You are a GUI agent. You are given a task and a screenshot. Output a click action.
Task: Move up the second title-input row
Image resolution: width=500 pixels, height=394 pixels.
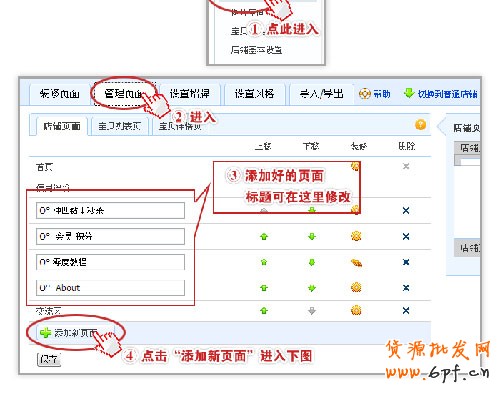(264, 237)
